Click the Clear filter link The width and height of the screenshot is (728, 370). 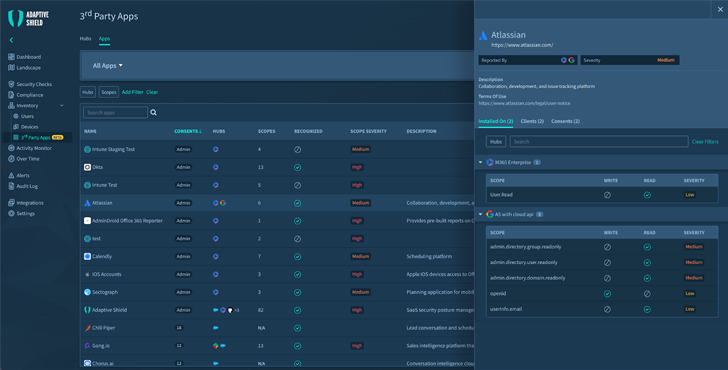tap(152, 92)
